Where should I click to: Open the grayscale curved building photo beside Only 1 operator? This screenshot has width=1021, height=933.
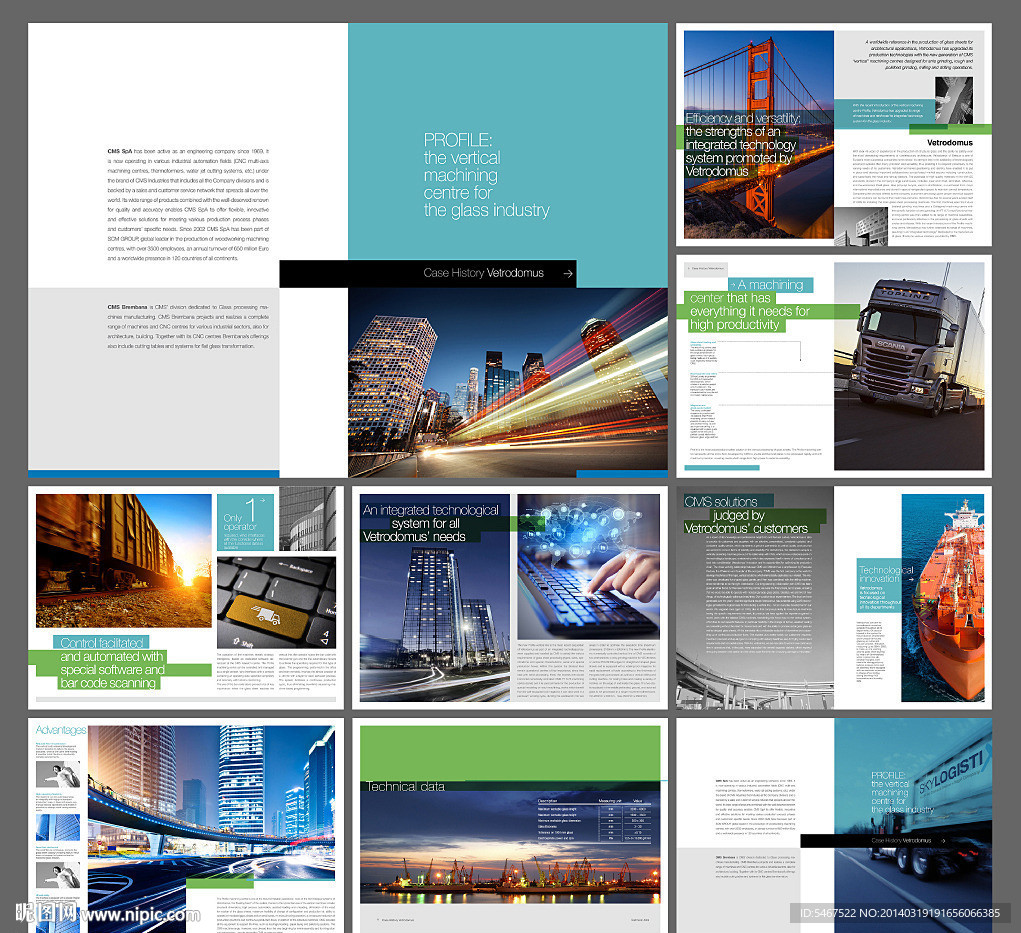(307, 518)
